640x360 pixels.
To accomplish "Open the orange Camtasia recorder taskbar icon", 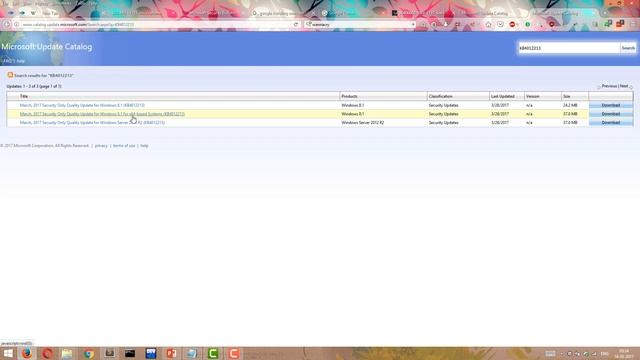I will (233, 353).
